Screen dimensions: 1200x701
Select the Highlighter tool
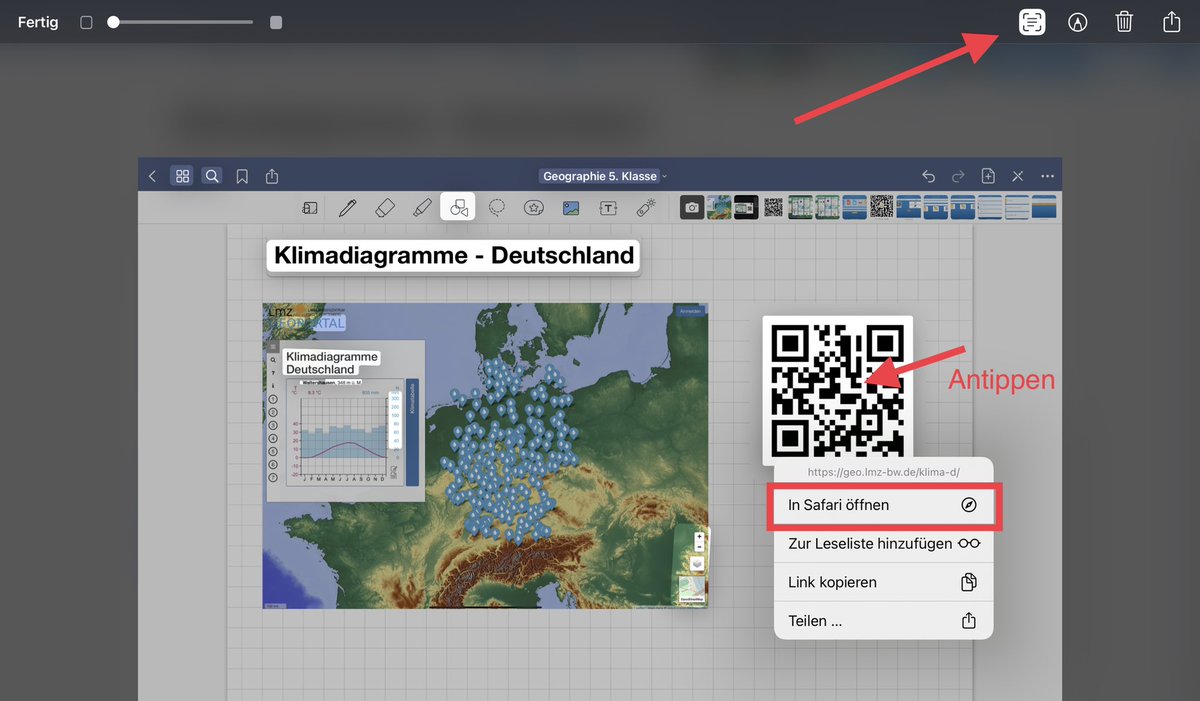click(x=422, y=208)
